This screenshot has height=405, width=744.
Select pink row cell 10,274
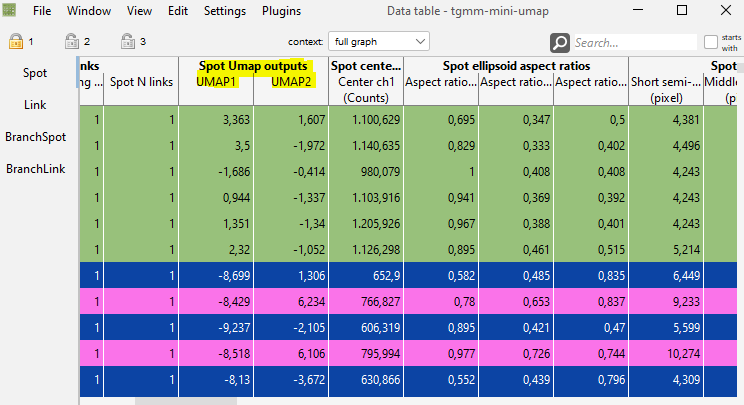[x=666, y=354]
